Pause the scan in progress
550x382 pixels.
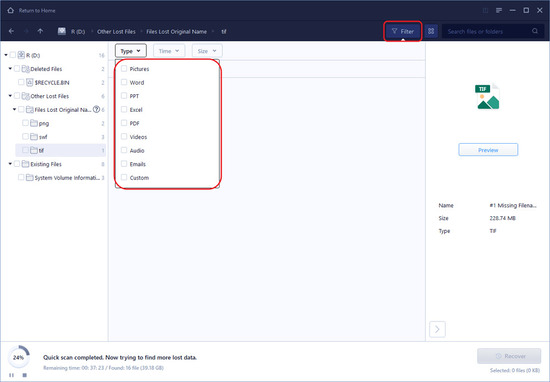pyautogui.click(x=12, y=375)
